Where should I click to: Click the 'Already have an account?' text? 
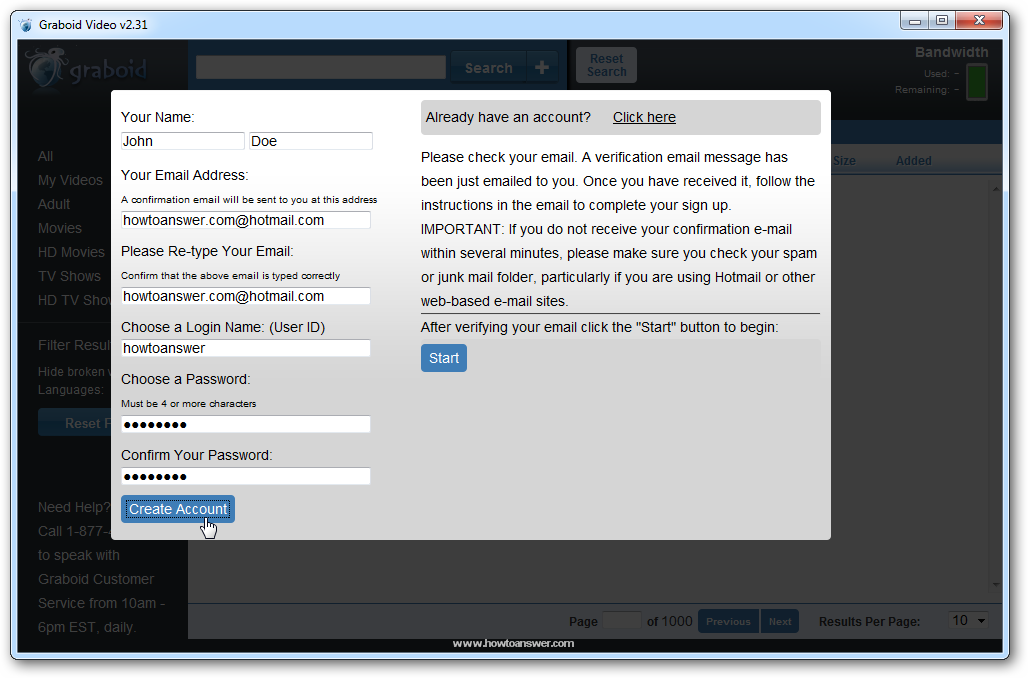coord(508,117)
